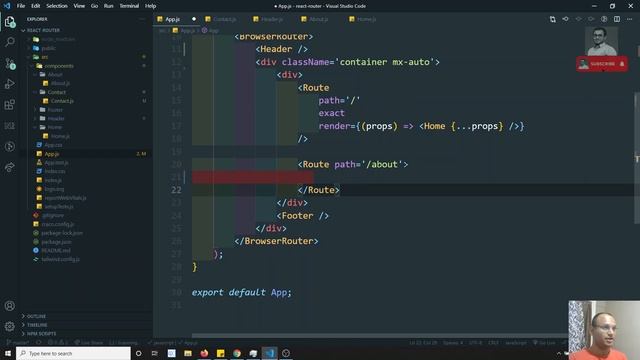The width and height of the screenshot is (640, 360).
Task: Expand the Footer folder
Action: point(55,110)
